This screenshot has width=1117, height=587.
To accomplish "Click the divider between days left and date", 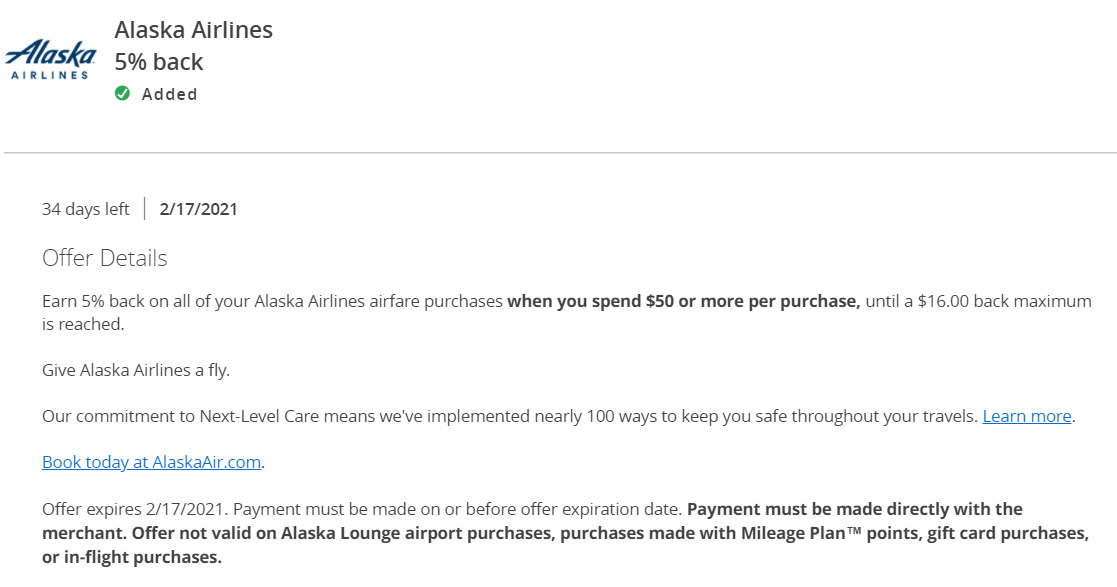I will tap(145, 209).
